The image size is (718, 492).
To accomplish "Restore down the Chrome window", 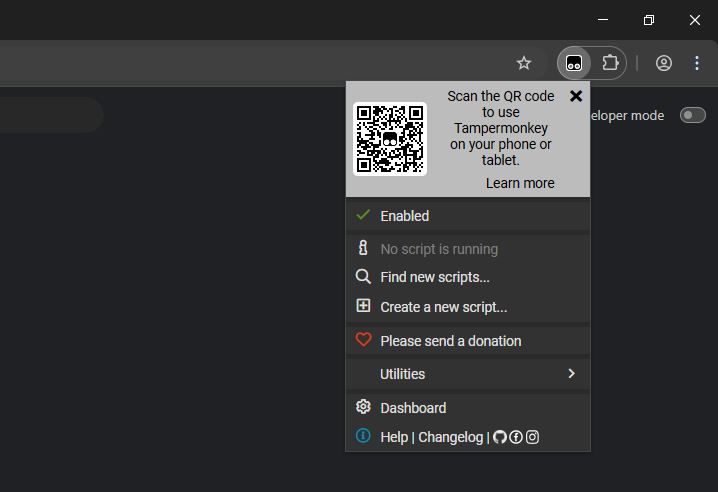I will (648, 20).
